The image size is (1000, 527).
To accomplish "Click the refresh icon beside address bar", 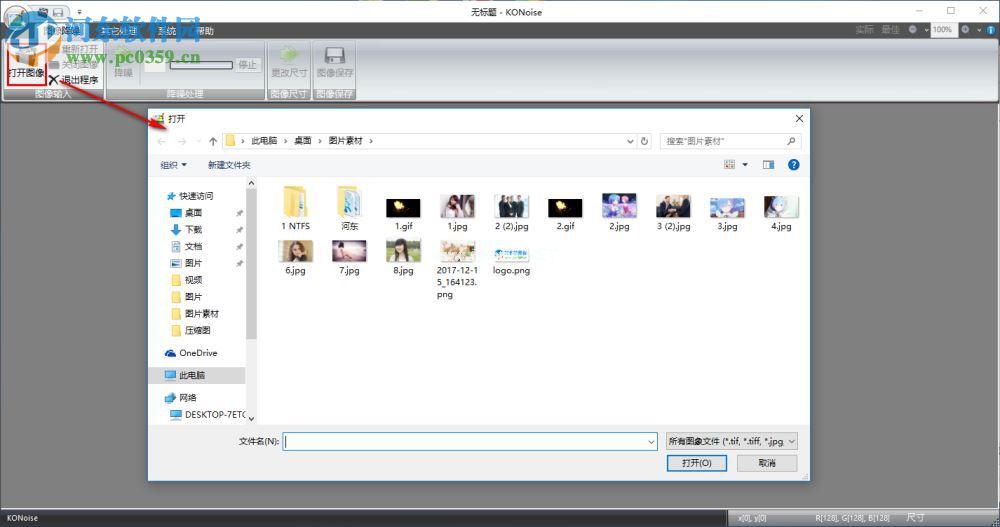I will (644, 141).
